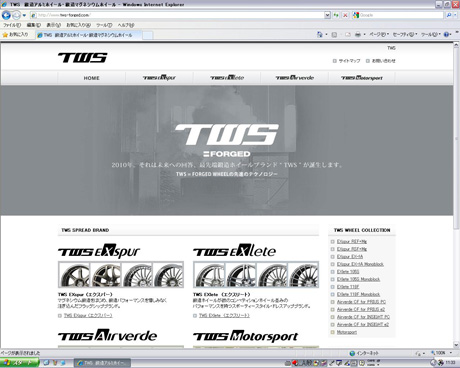Open Airverde CF for INSIGHT e2 link
The image size is (460, 368).
click(363, 324)
